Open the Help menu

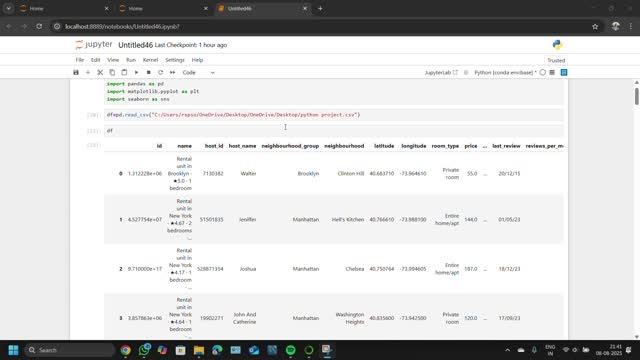click(197, 60)
